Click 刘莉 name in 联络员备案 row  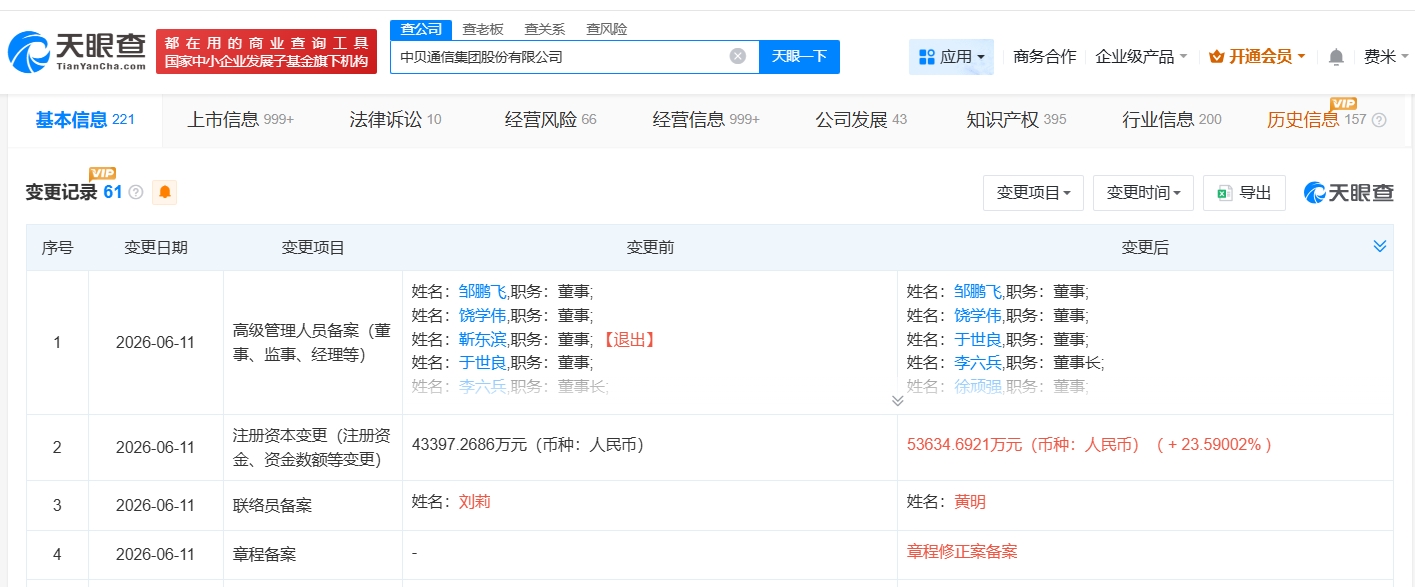475,502
